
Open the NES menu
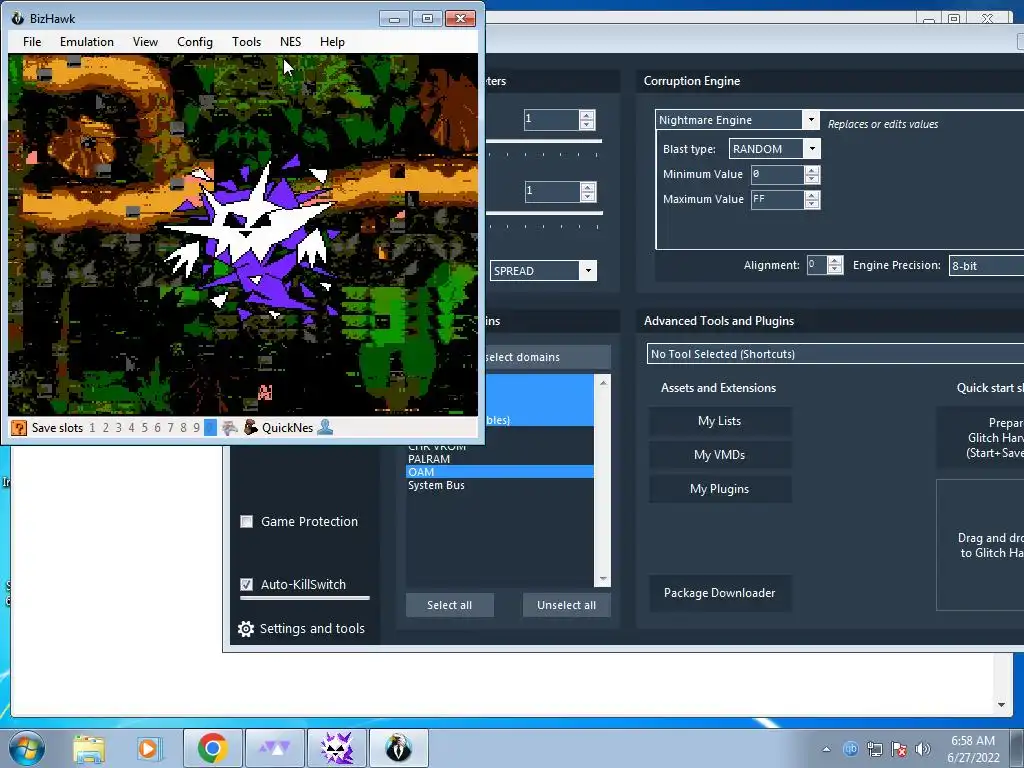291,42
